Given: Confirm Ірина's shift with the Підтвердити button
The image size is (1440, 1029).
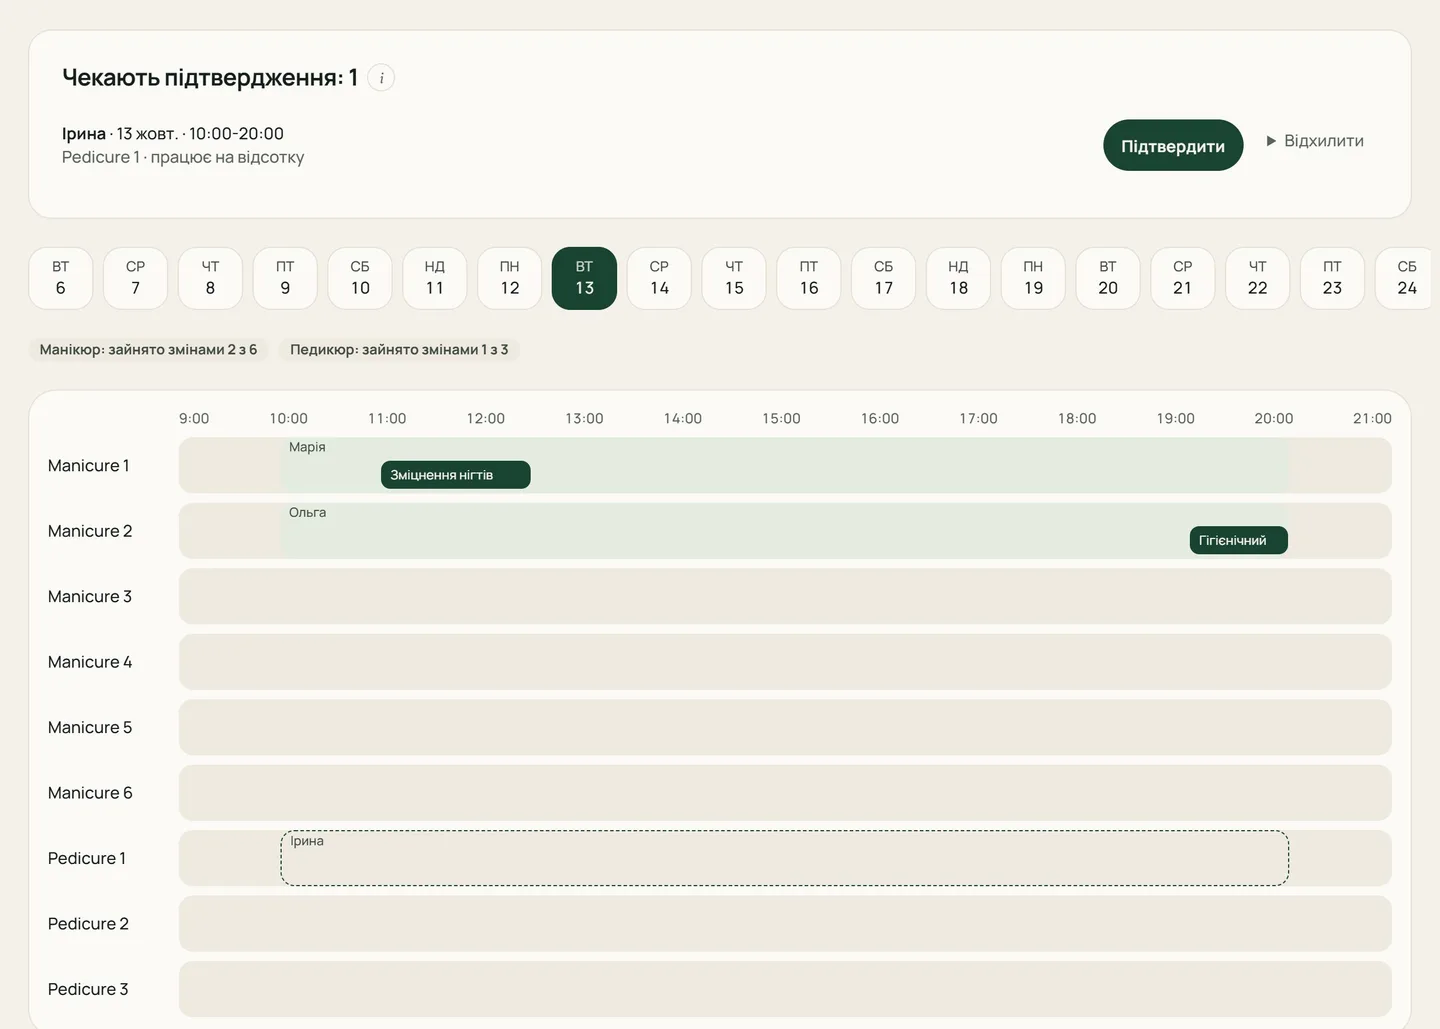Looking at the screenshot, I should [x=1173, y=146].
